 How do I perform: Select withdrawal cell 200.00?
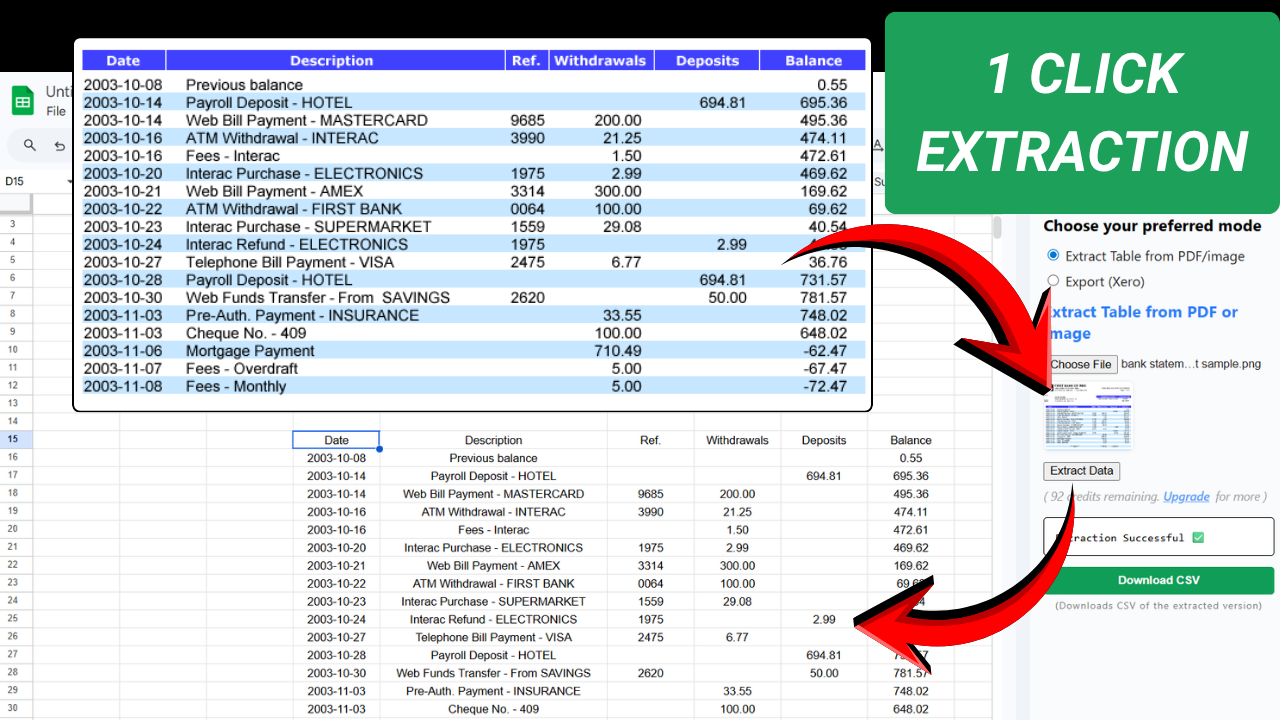click(737, 494)
